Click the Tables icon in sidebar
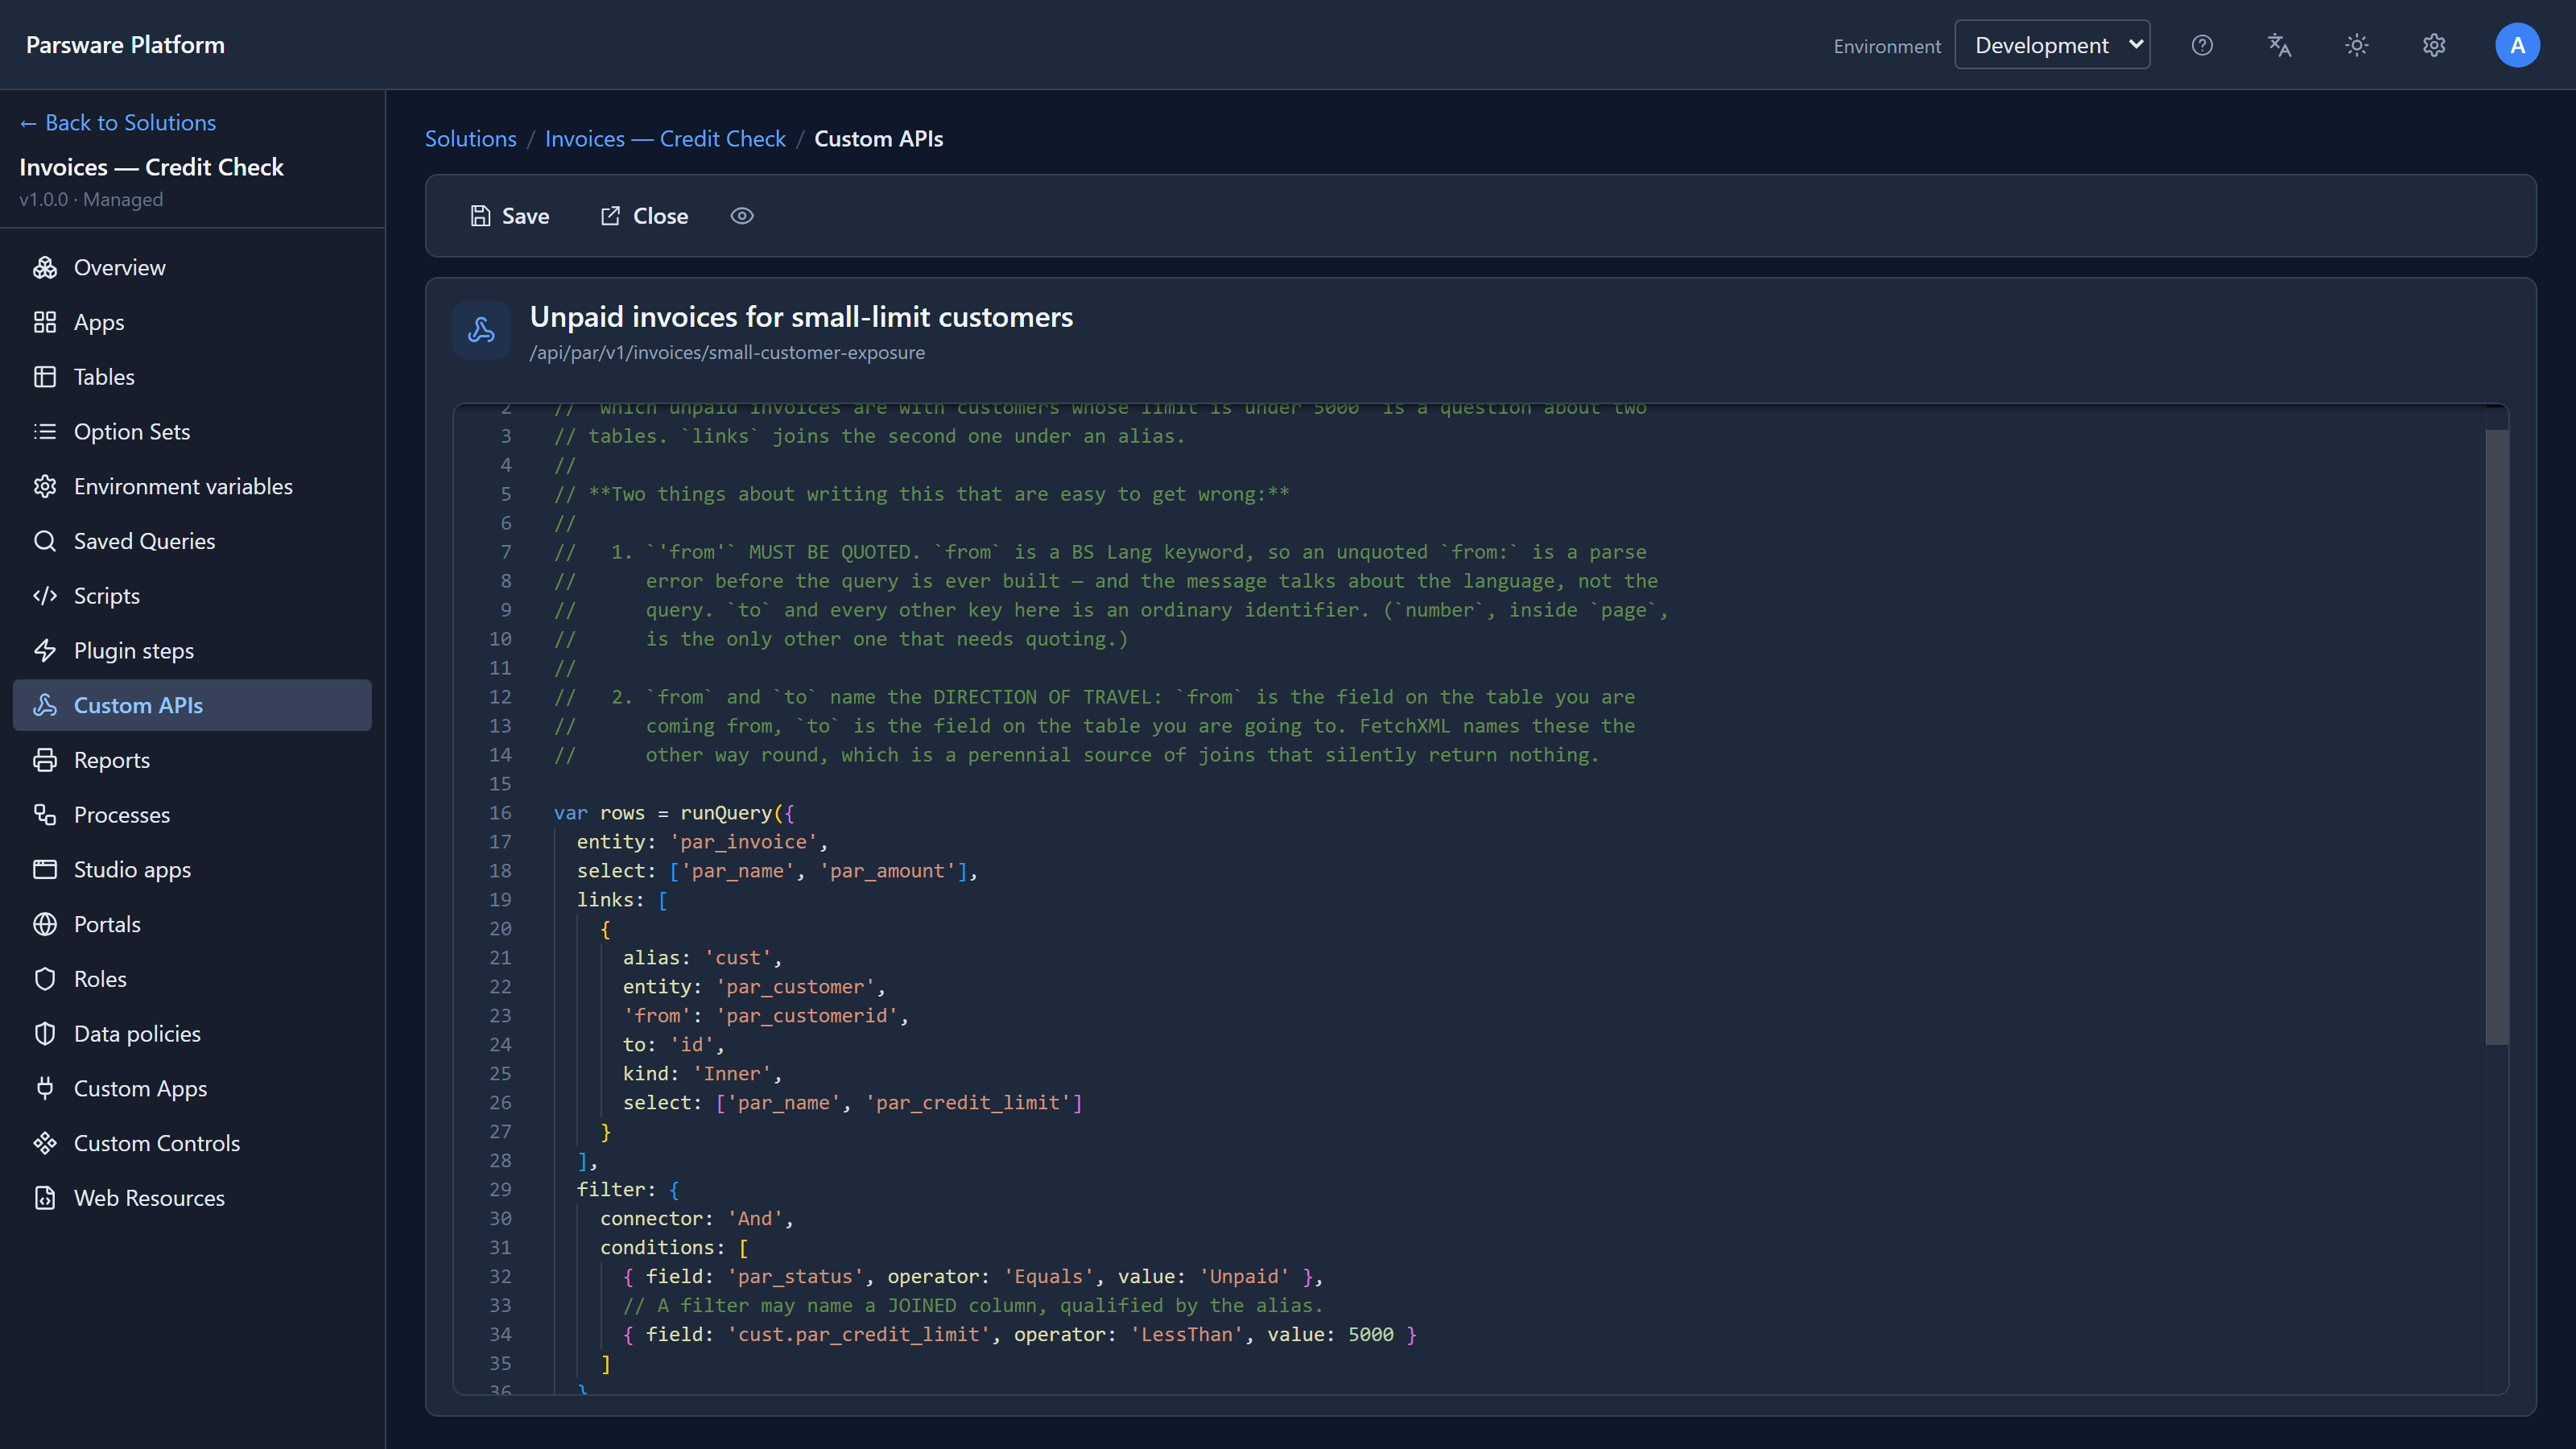 pyautogui.click(x=45, y=377)
